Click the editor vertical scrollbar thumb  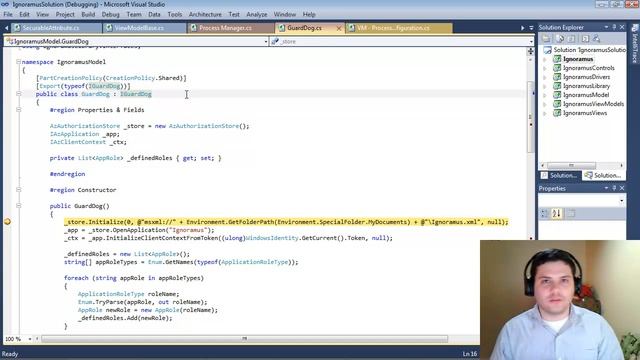530,116
